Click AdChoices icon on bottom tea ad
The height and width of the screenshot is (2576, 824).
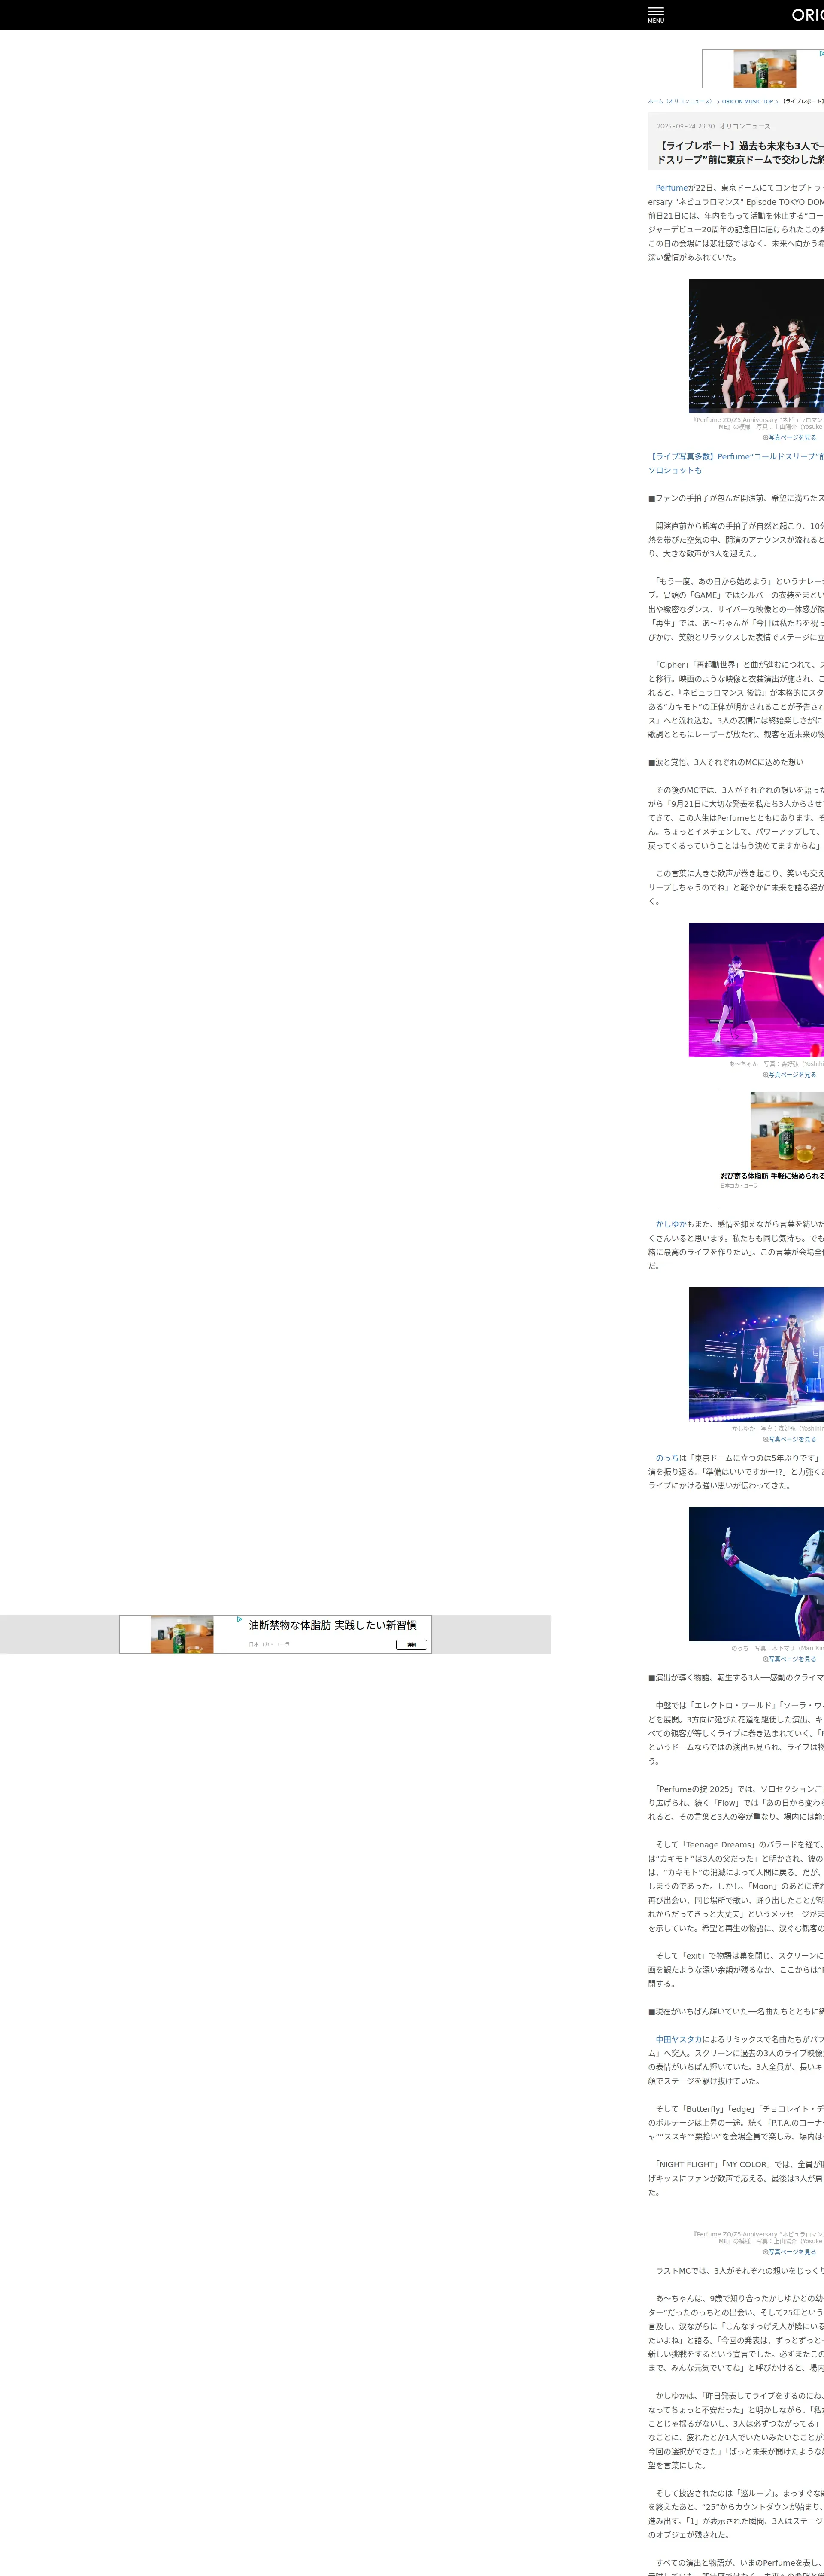click(240, 1619)
